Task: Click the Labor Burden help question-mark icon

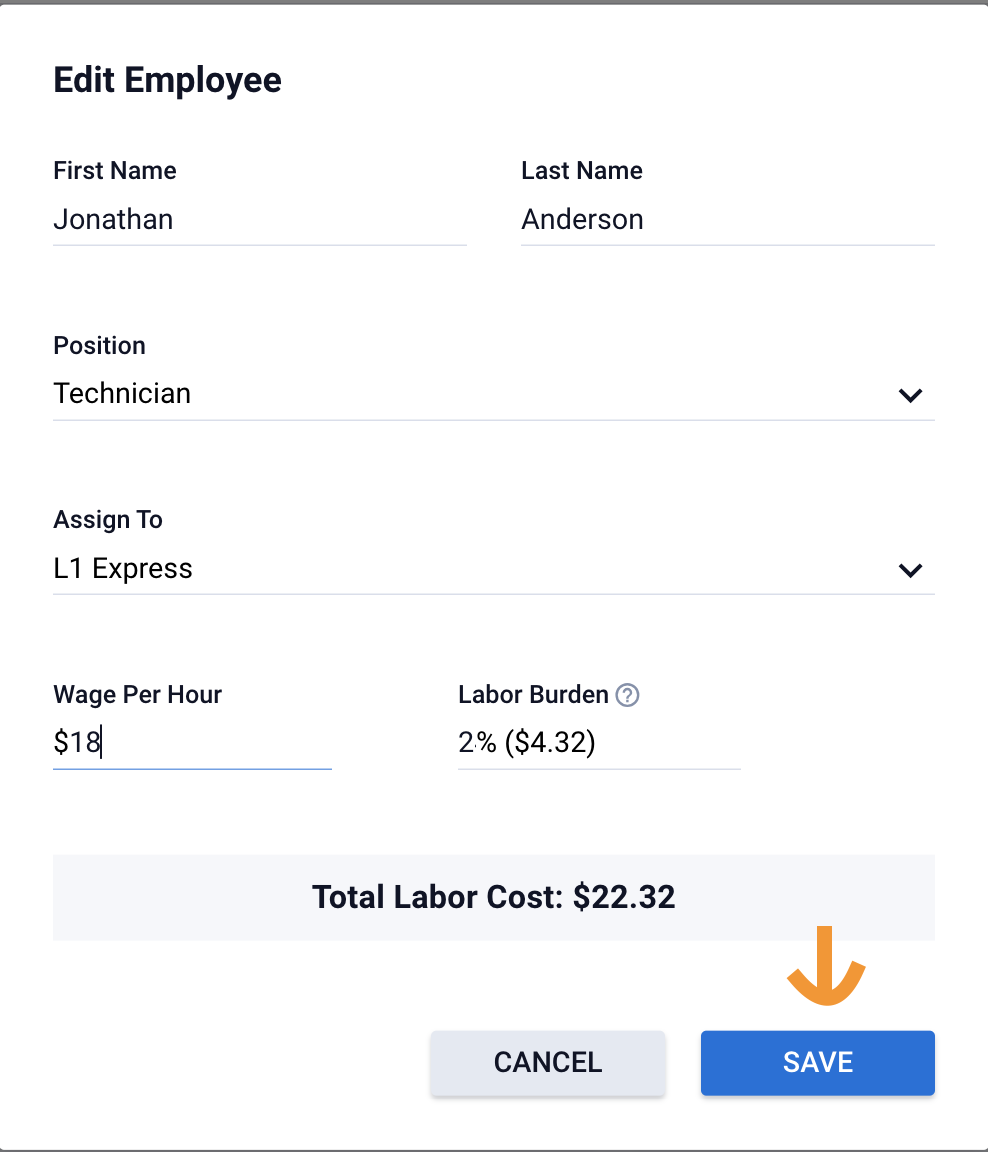Action: 627,695
